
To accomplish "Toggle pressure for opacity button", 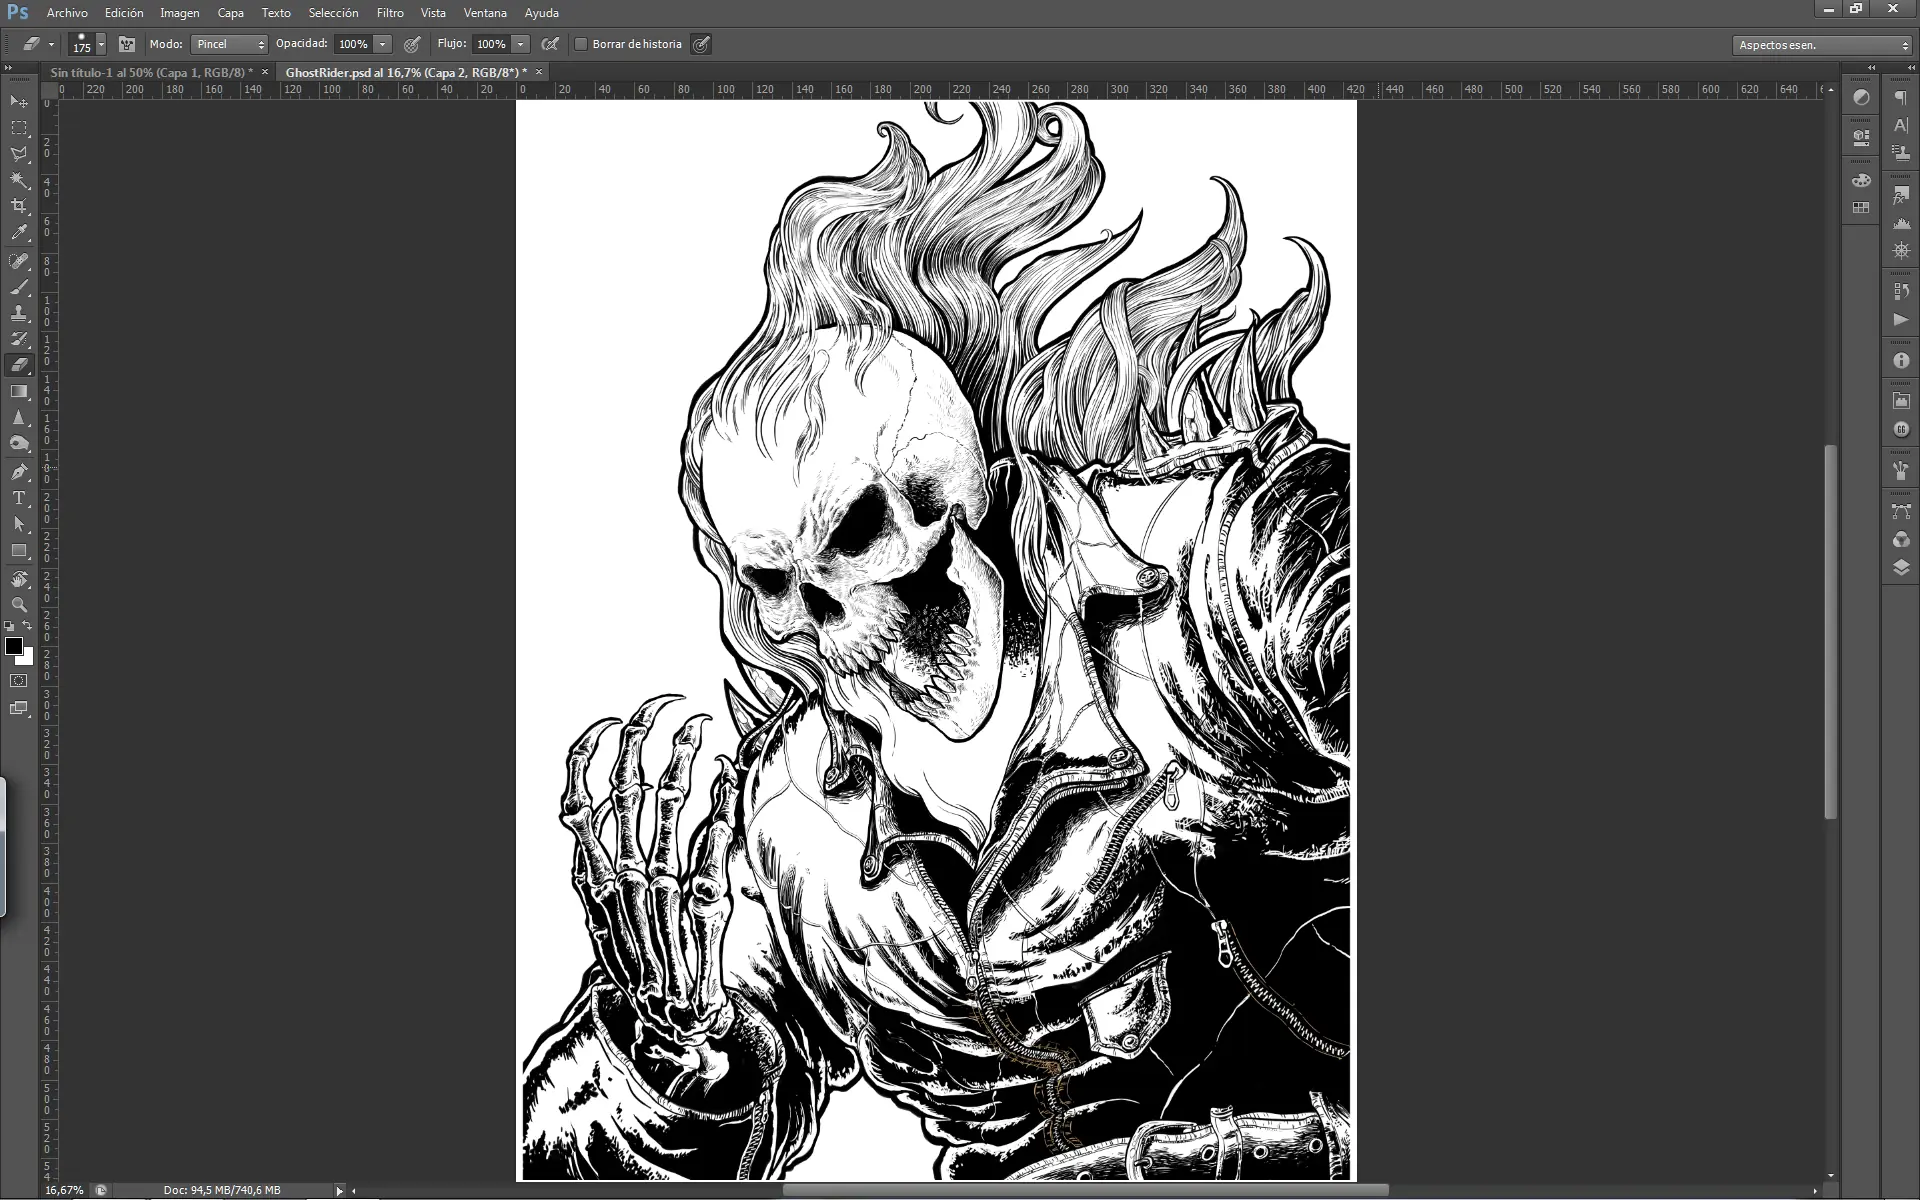I will (412, 44).
